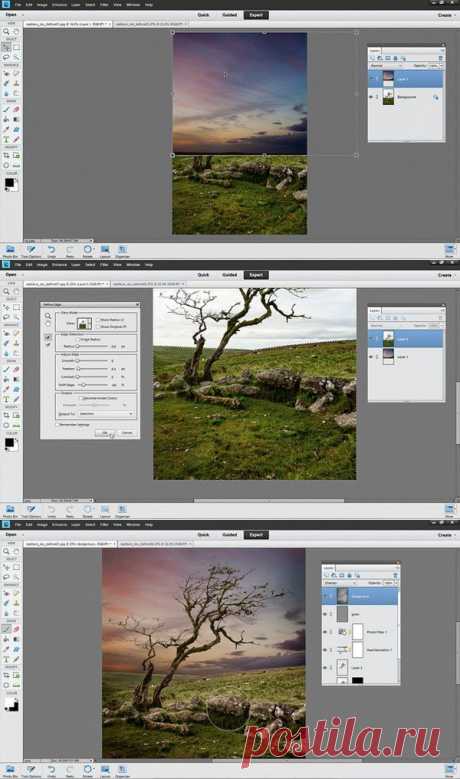The image size is (460, 779).
Task: Switch to Quick mode in sky-transform window
Action: coord(204,15)
